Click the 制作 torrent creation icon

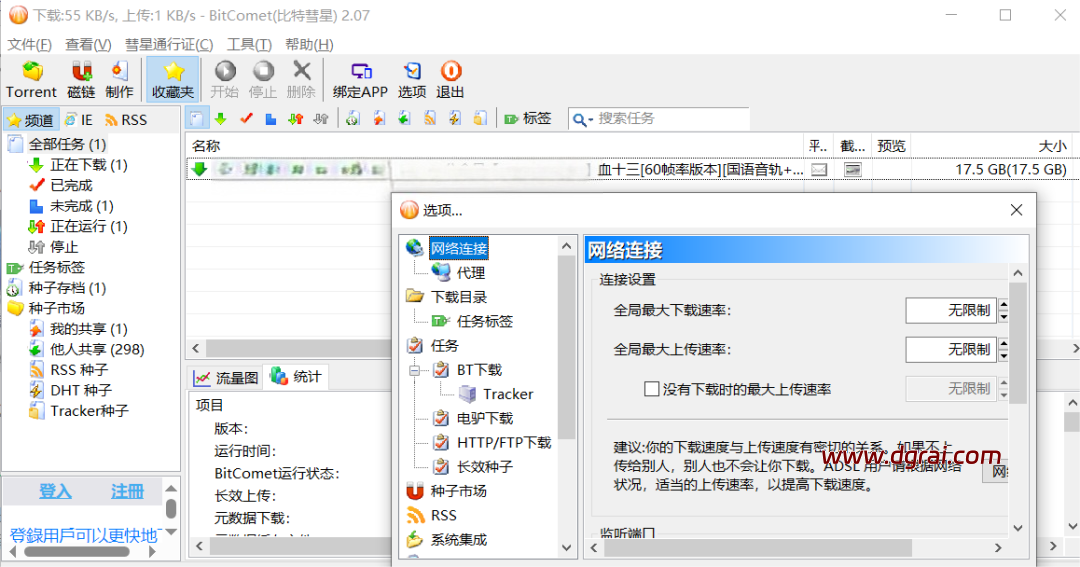tap(119, 79)
